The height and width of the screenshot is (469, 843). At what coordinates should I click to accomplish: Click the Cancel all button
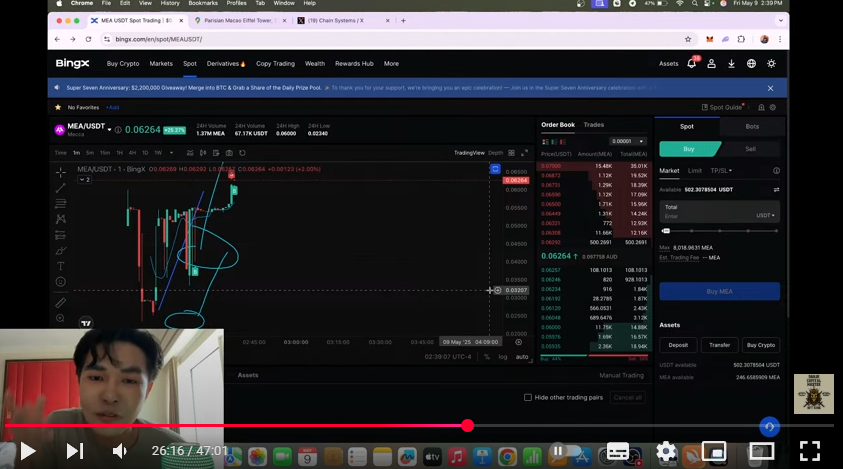627,397
